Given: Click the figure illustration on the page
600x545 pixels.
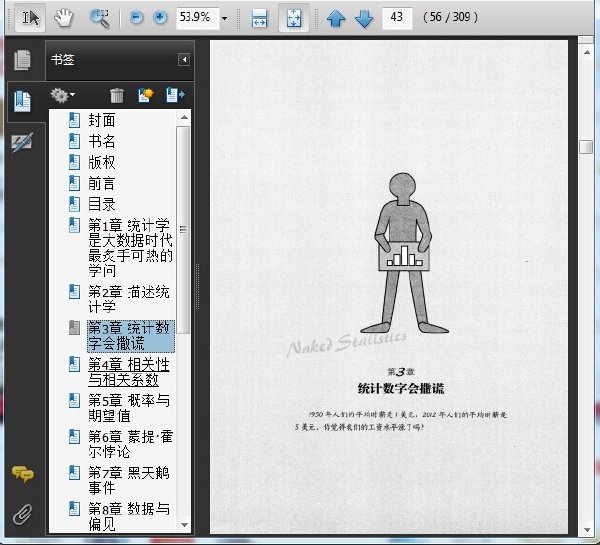Looking at the screenshot, I should click(x=403, y=253).
